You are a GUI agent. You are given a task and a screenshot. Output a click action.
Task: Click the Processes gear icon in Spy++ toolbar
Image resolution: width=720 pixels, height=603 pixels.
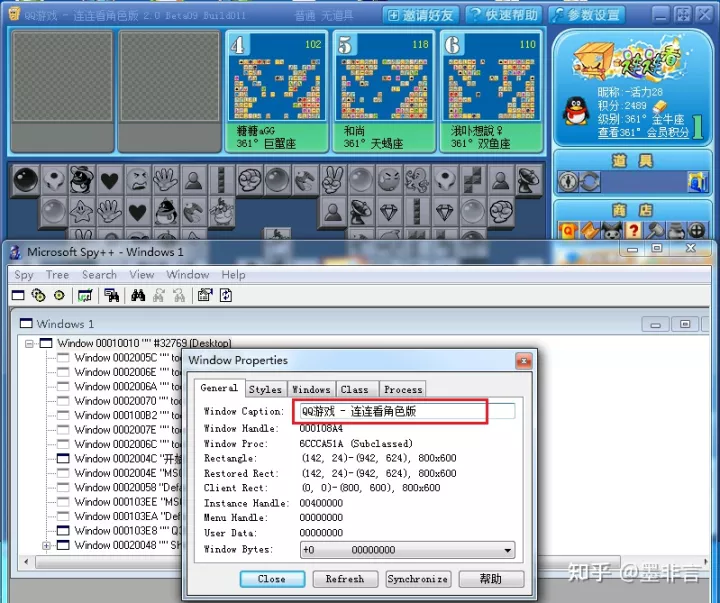(x=39, y=295)
